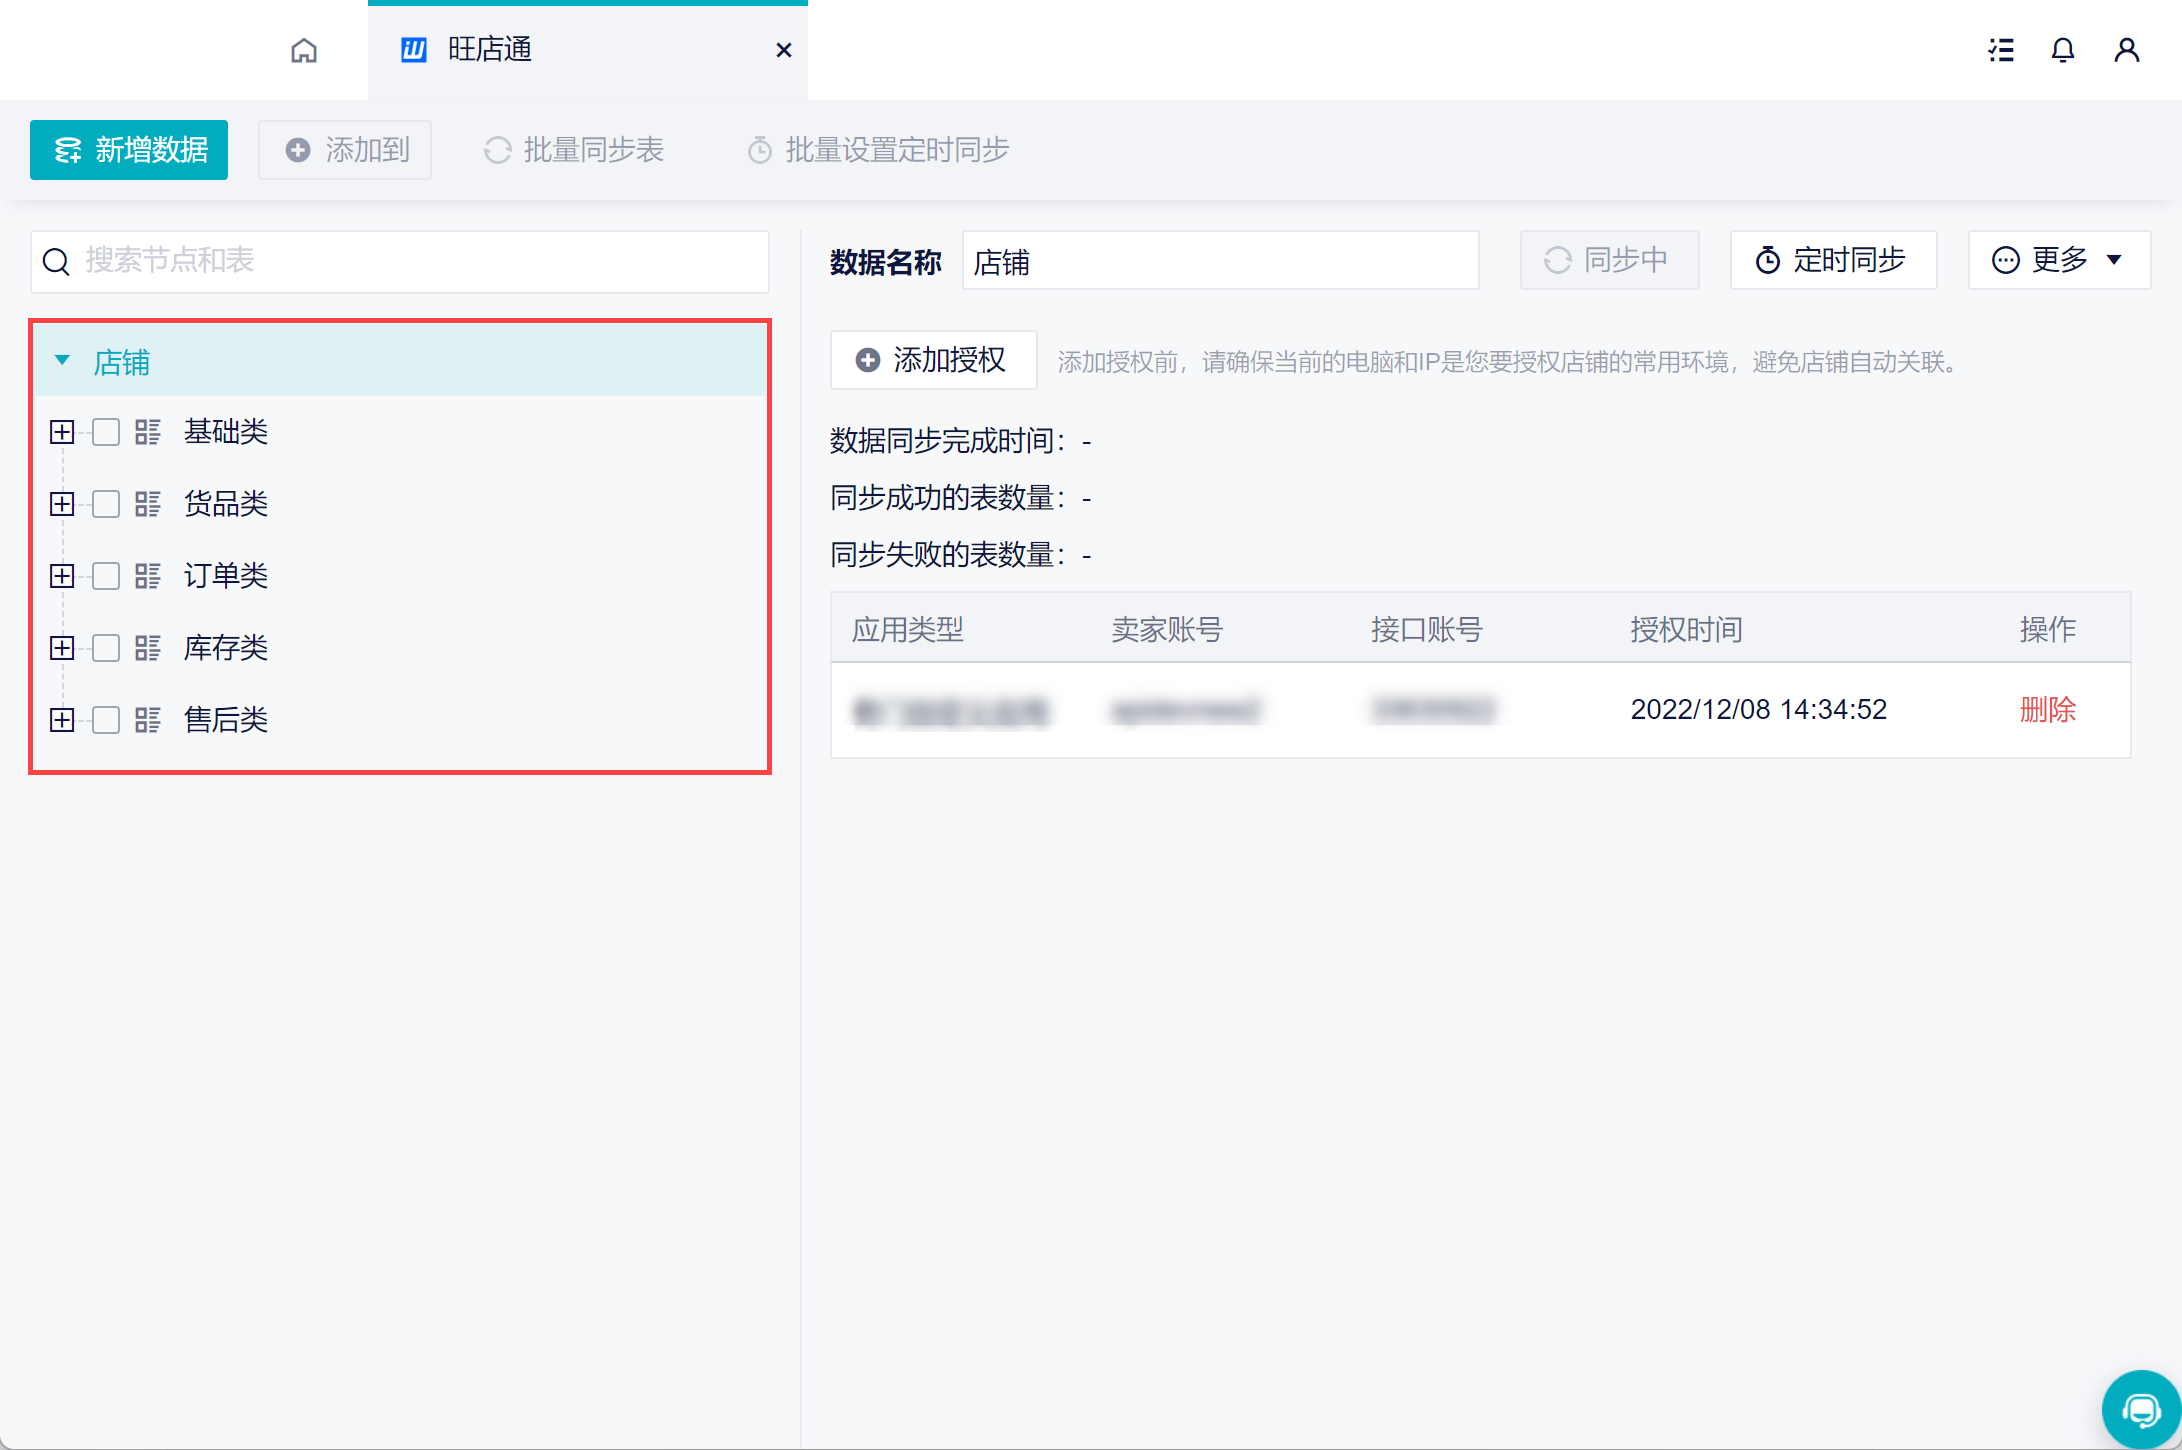Click the 新增数据 button
This screenshot has height=1450, width=2182.
(129, 150)
